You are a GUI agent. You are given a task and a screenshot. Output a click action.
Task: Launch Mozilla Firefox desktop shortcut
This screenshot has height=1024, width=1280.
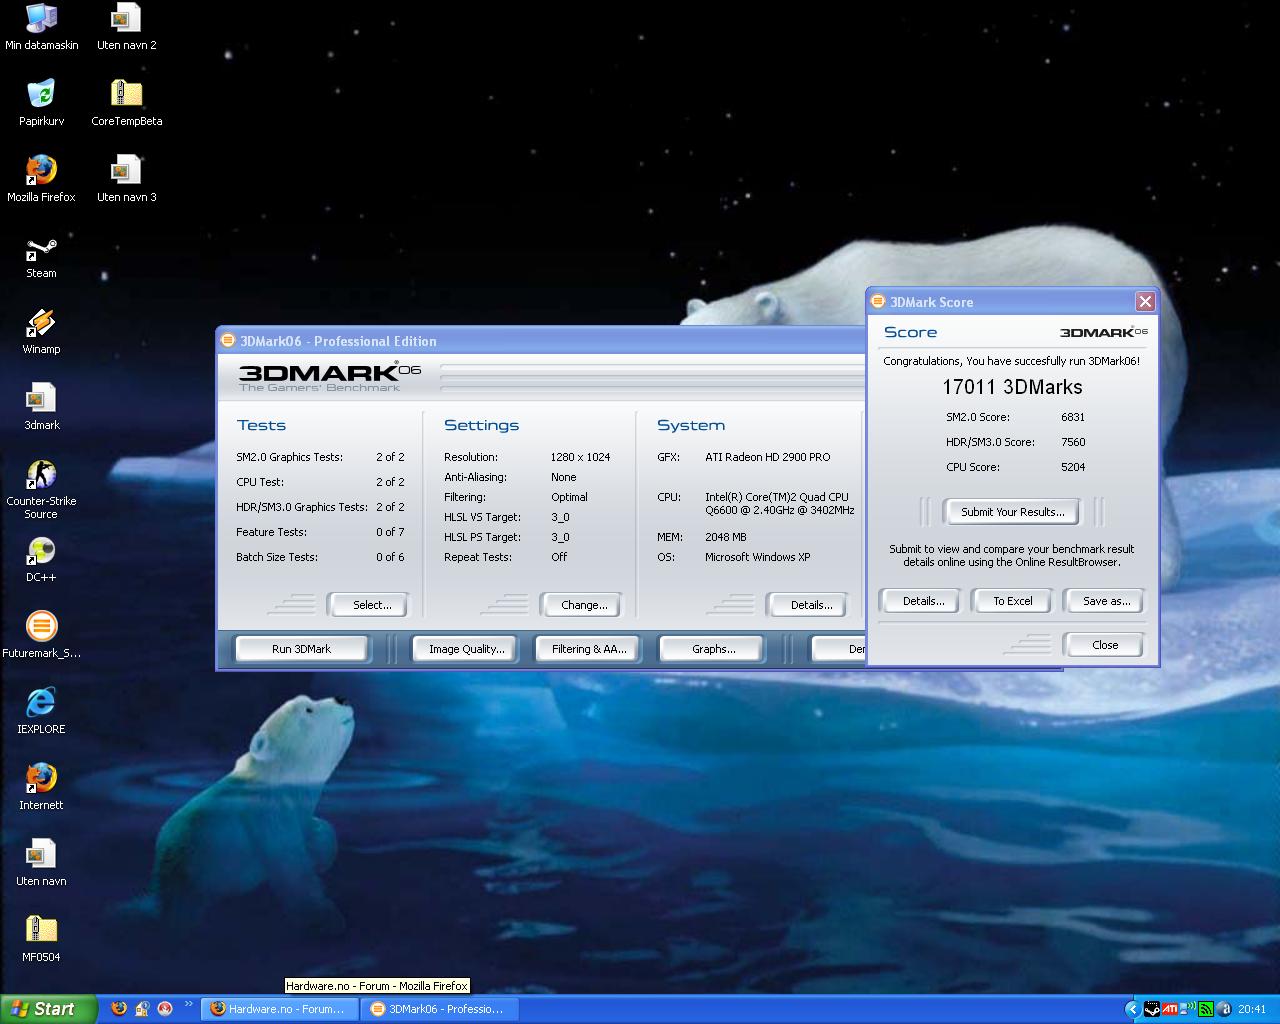tap(41, 179)
